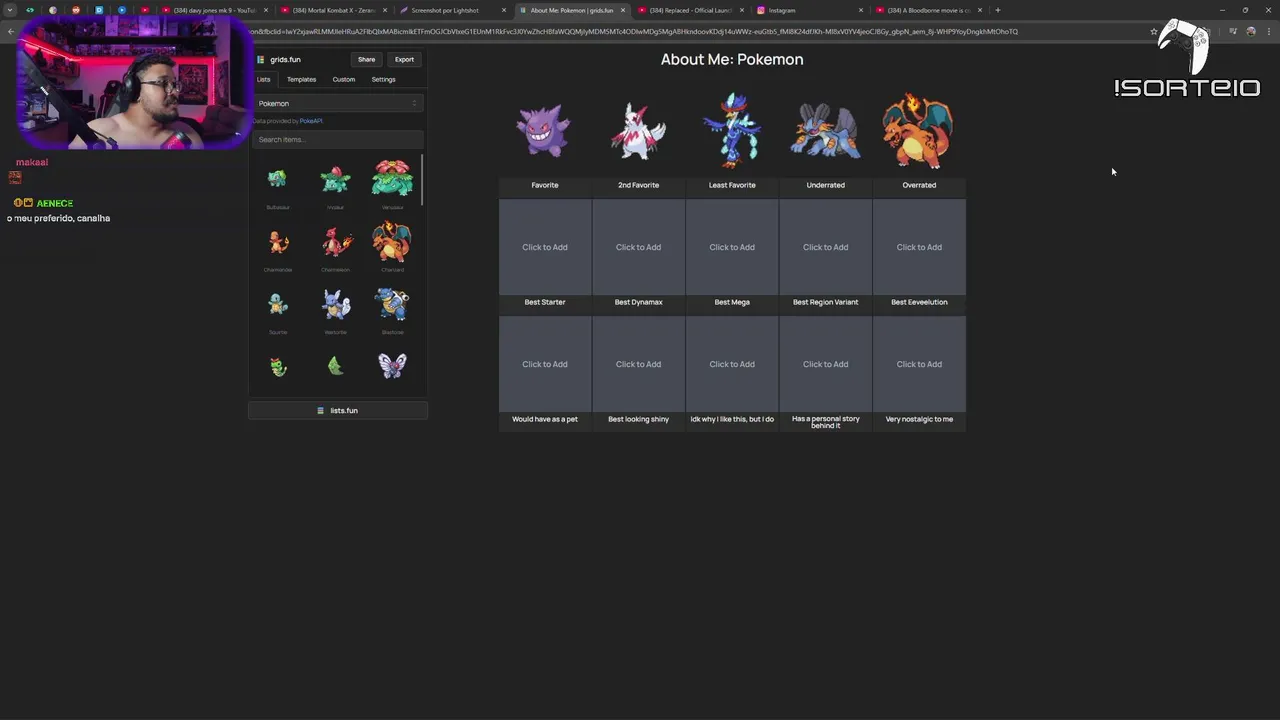Open a new browser tab

tap(997, 10)
